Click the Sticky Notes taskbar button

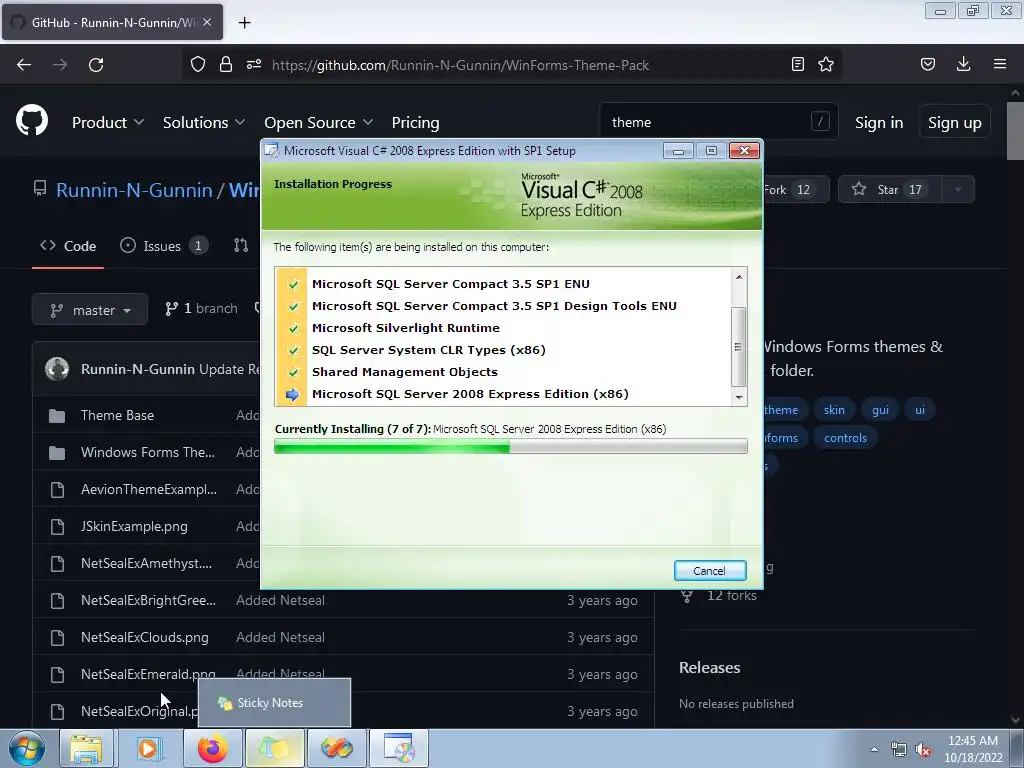(274, 748)
